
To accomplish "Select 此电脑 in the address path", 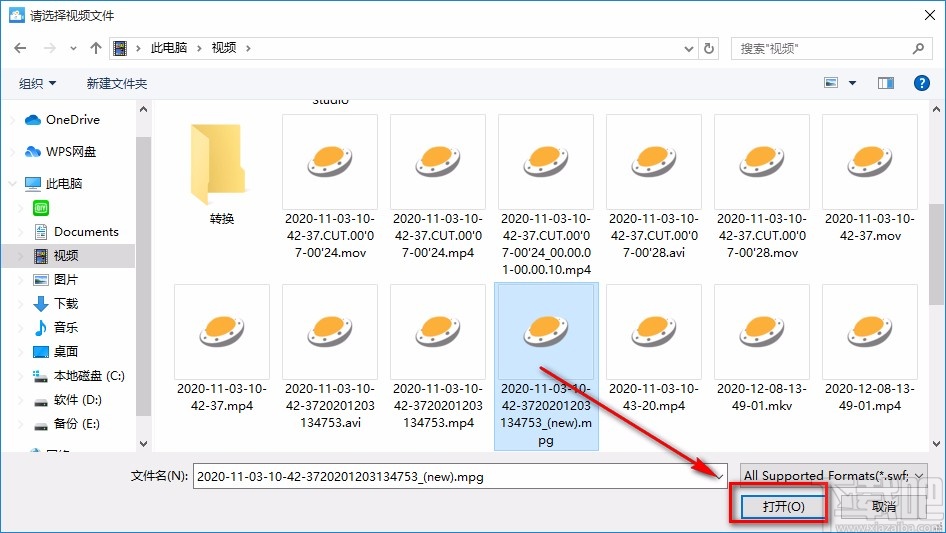I will [x=168, y=48].
